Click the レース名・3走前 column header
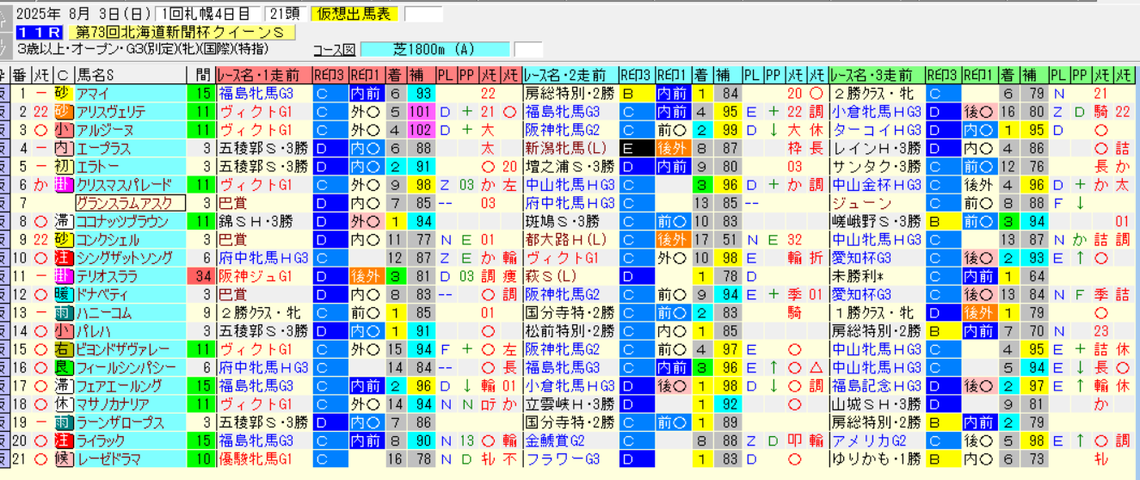This screenshot has height=480, width=1140. click(x=876, y=74)
